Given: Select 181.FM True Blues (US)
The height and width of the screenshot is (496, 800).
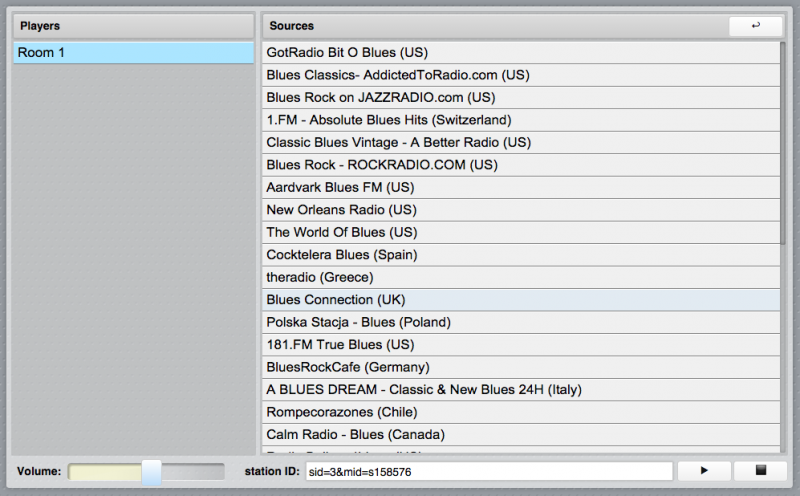Looking at the screenshot, I should pos(521,344).
